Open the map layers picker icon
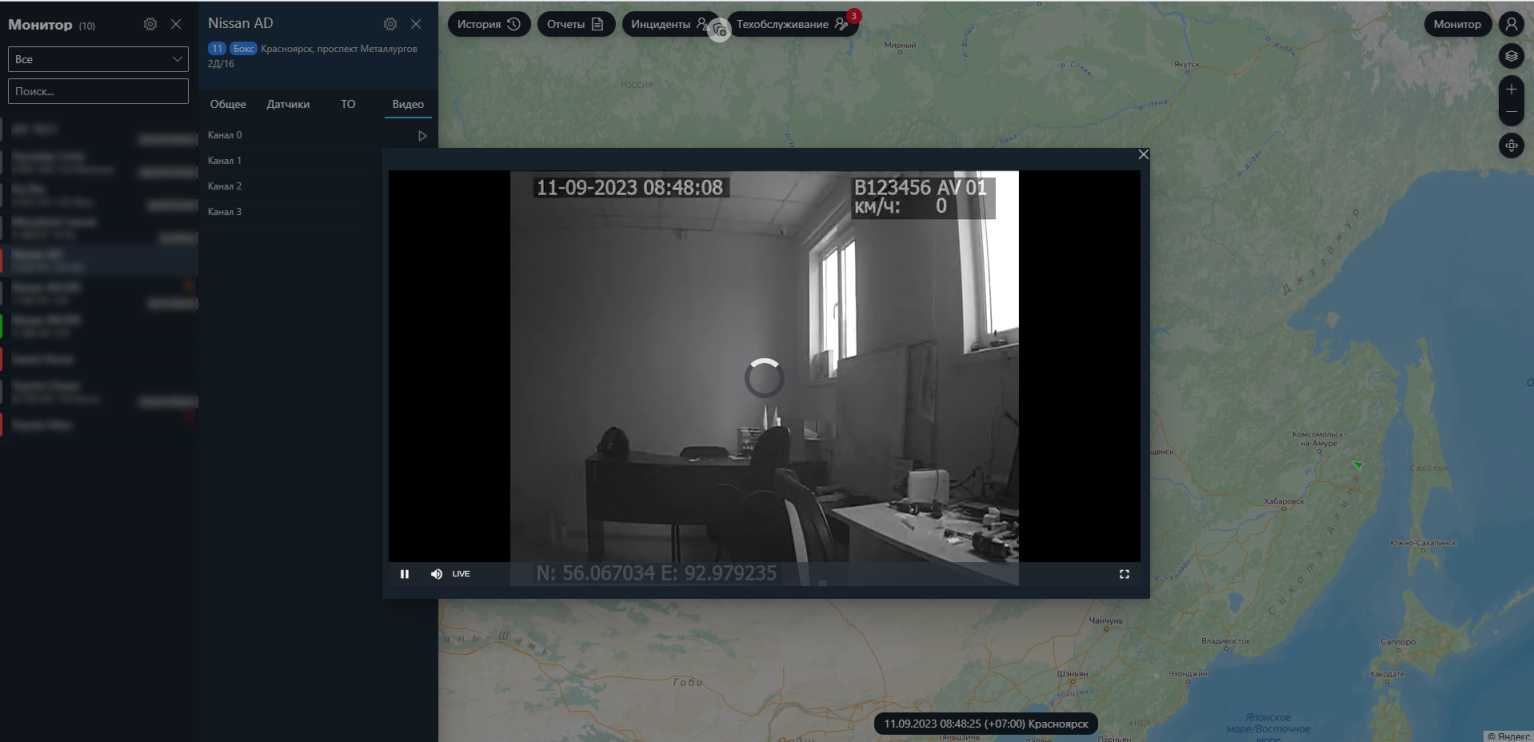This screenshot has height=742, width=1534. pos(1511,55)
